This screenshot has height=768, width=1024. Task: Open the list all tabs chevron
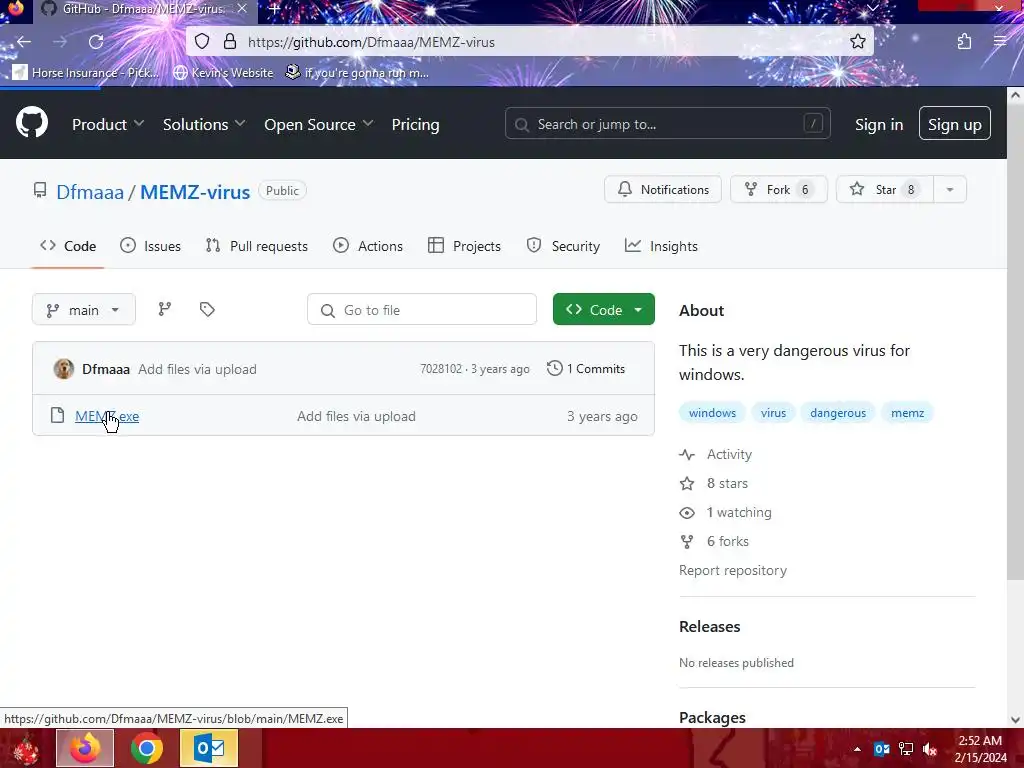(872, 8)
